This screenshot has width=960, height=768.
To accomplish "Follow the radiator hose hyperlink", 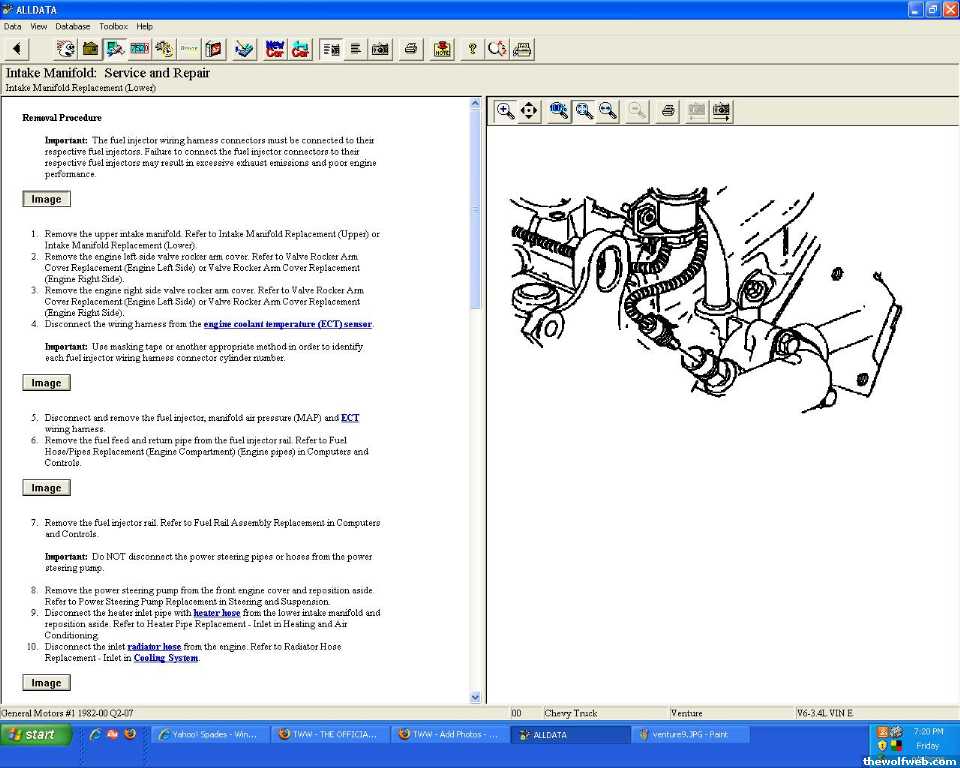I will click(x=154, y=647).
